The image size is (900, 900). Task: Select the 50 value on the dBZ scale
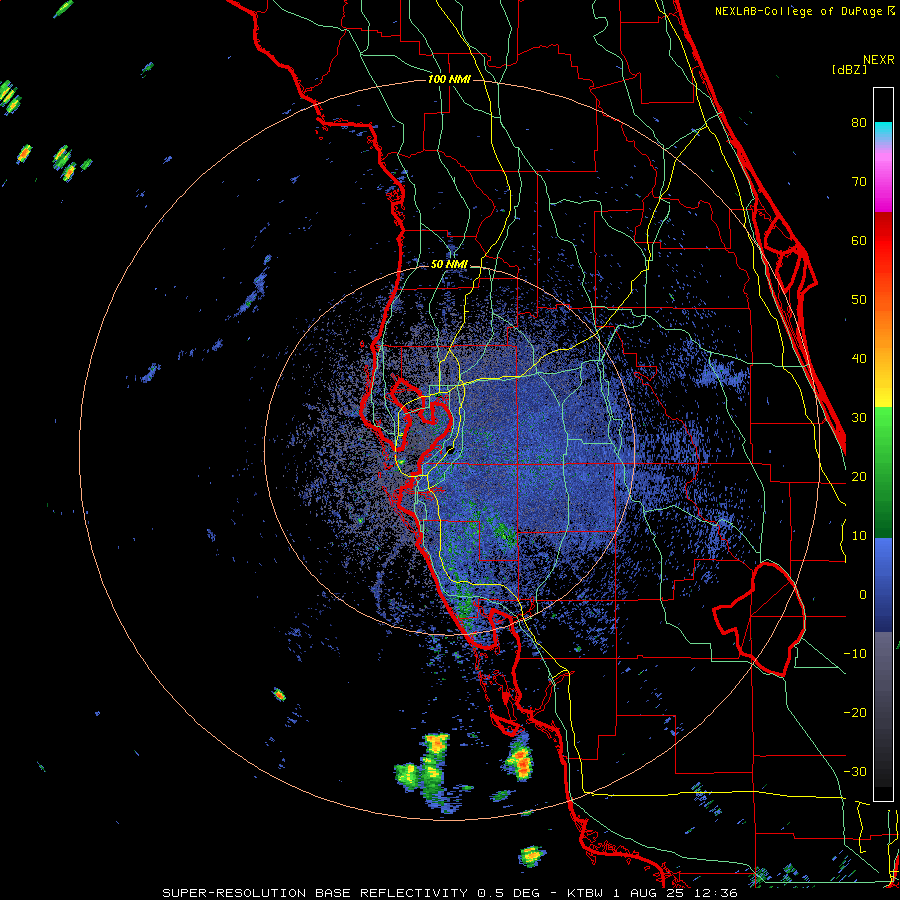[x=859, y=300]
